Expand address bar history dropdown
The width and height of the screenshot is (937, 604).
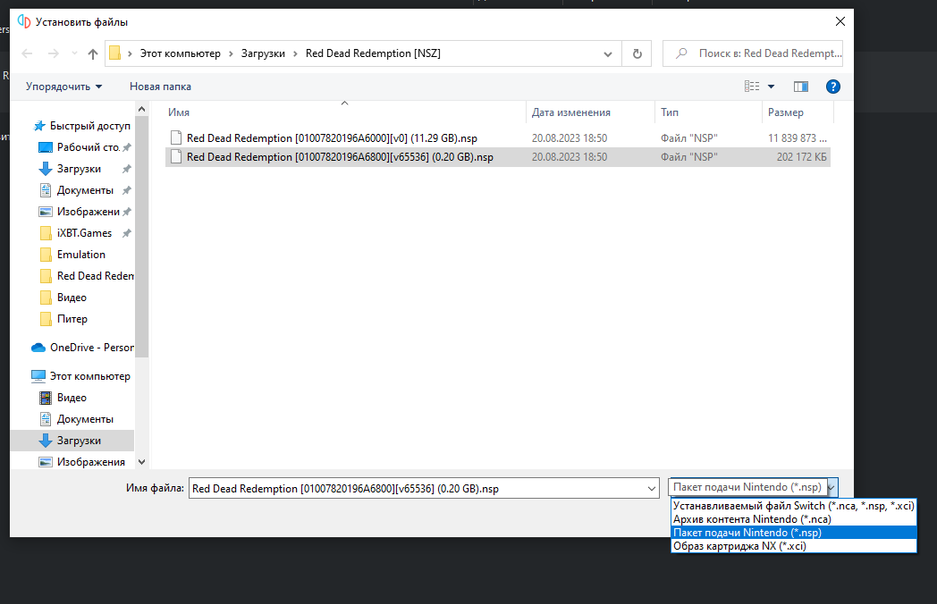point(608,54)
